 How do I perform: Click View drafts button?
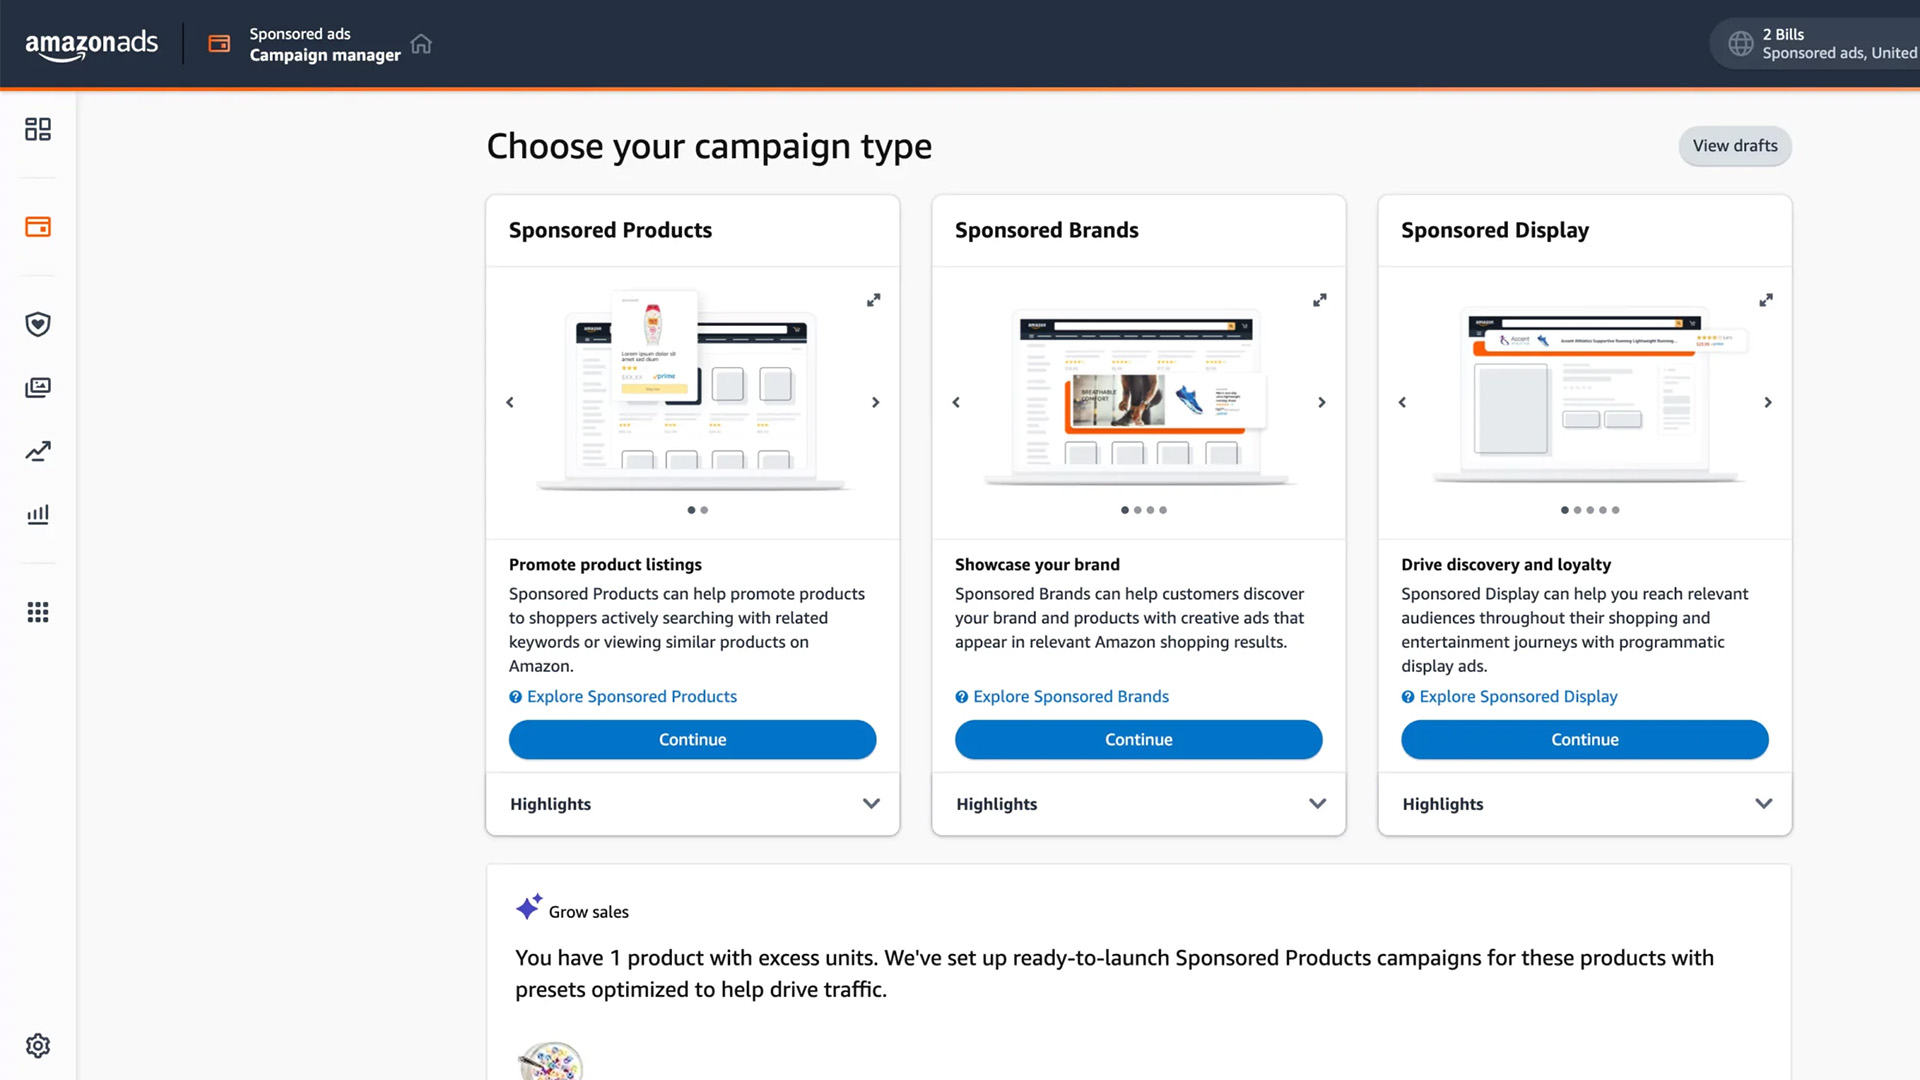tap(1734, 145)
